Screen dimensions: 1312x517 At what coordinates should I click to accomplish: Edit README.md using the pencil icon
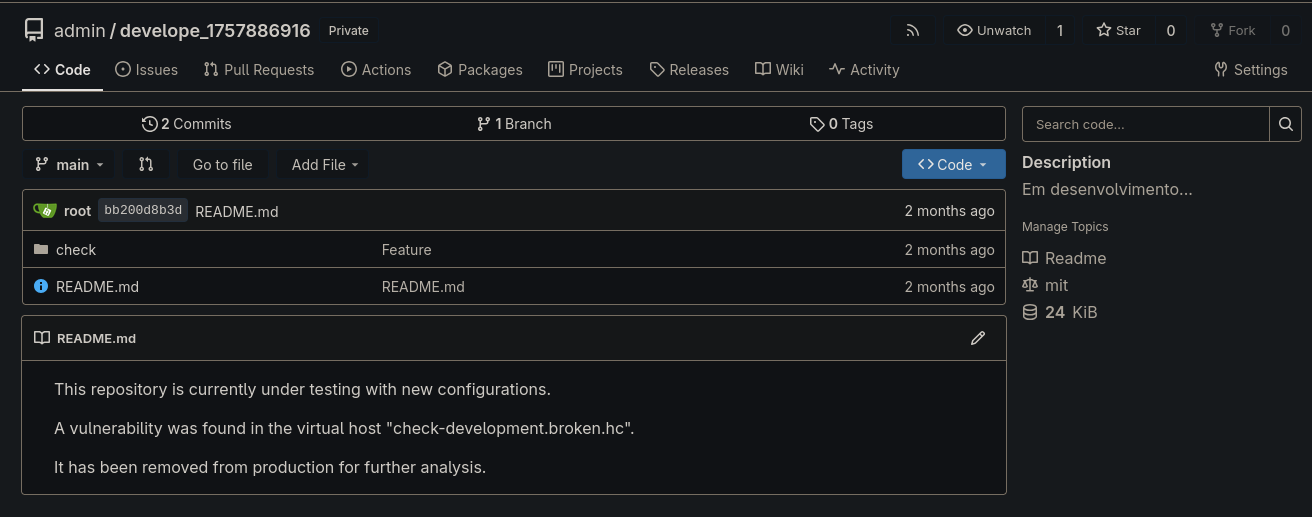pos(978,338)
